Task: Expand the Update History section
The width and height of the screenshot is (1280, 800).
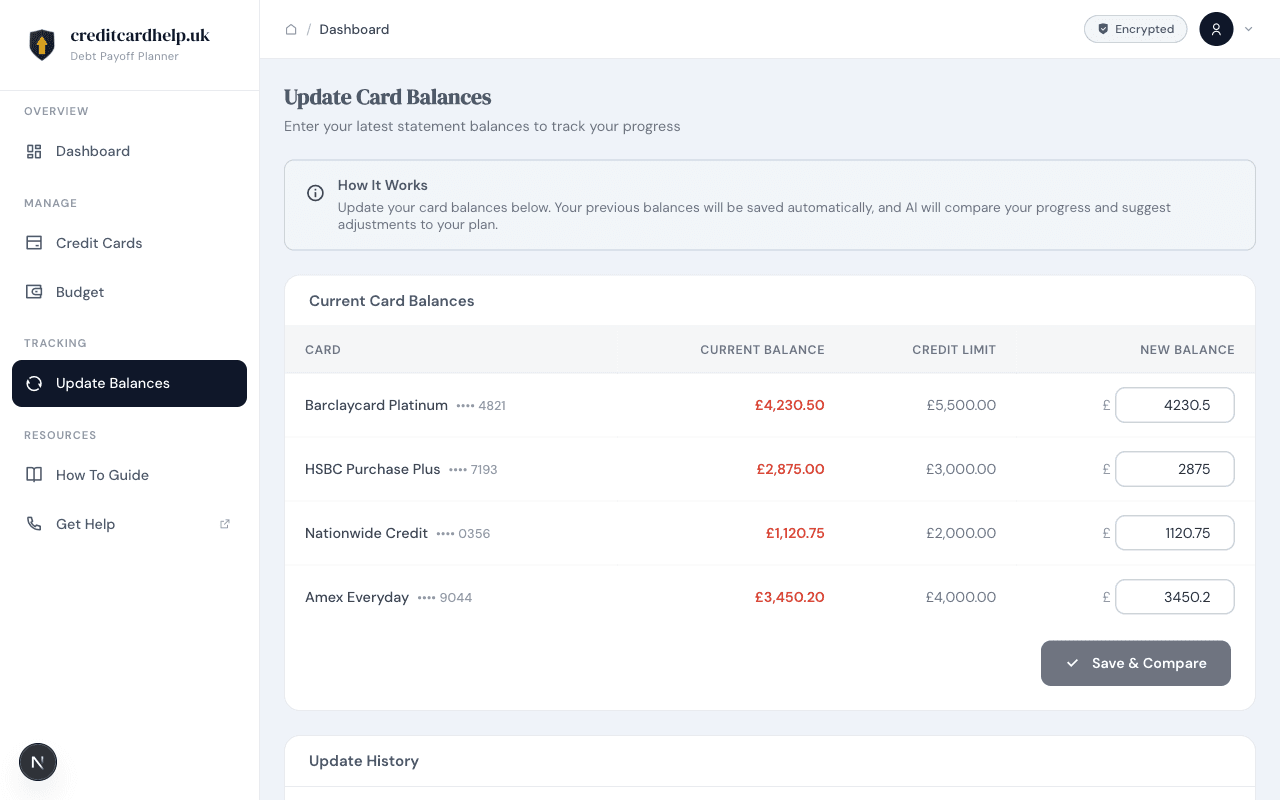Action: click(364, 761)
